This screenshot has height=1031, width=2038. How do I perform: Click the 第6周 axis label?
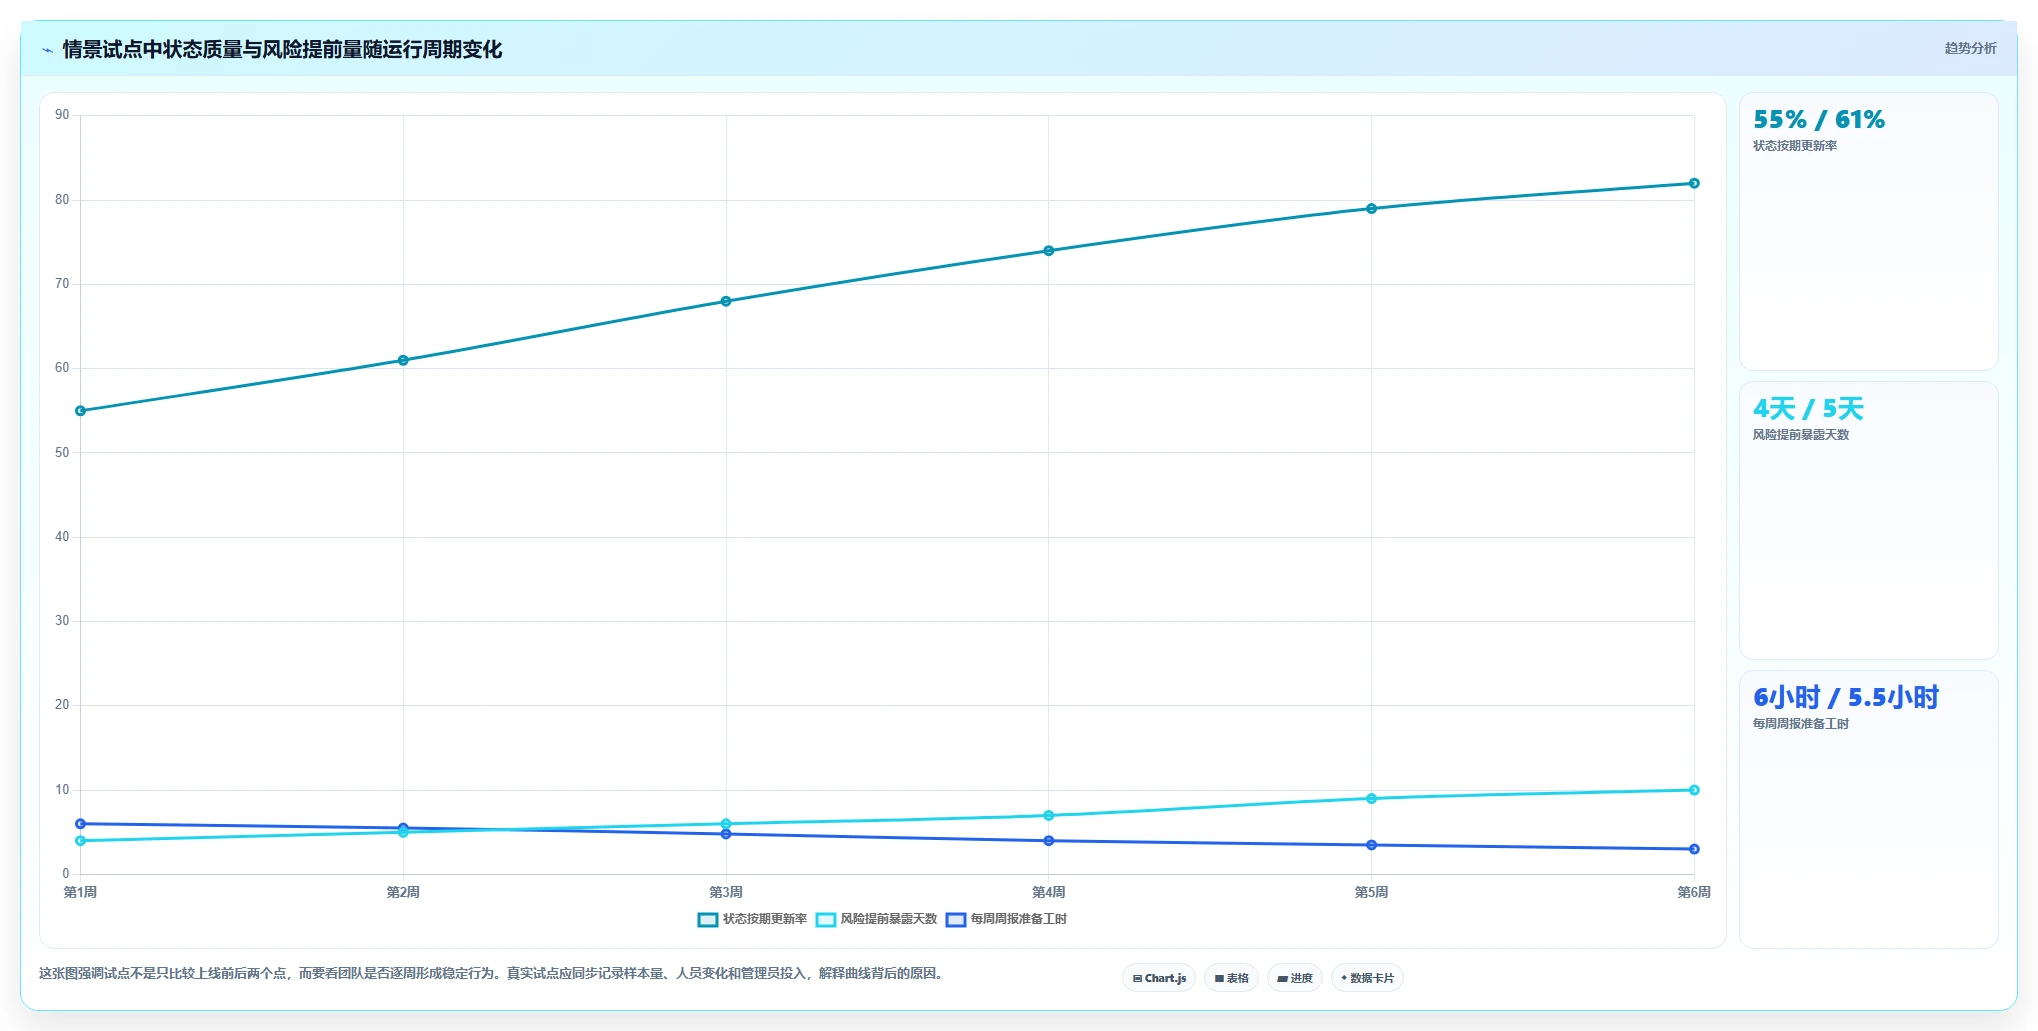click(x=1694, y=892)
